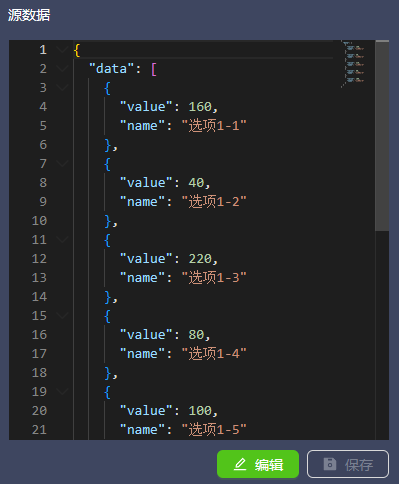Click the "data" key on line 2
Viewport: 399px width, 484px height.
pos(112,69)
